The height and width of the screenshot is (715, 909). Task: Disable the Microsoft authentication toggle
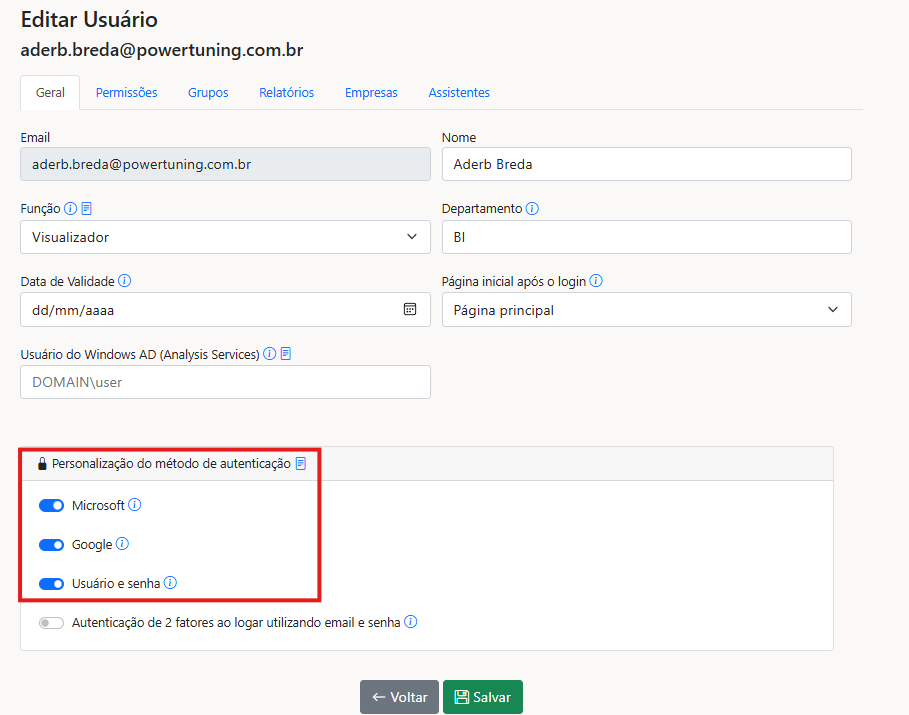51,506
